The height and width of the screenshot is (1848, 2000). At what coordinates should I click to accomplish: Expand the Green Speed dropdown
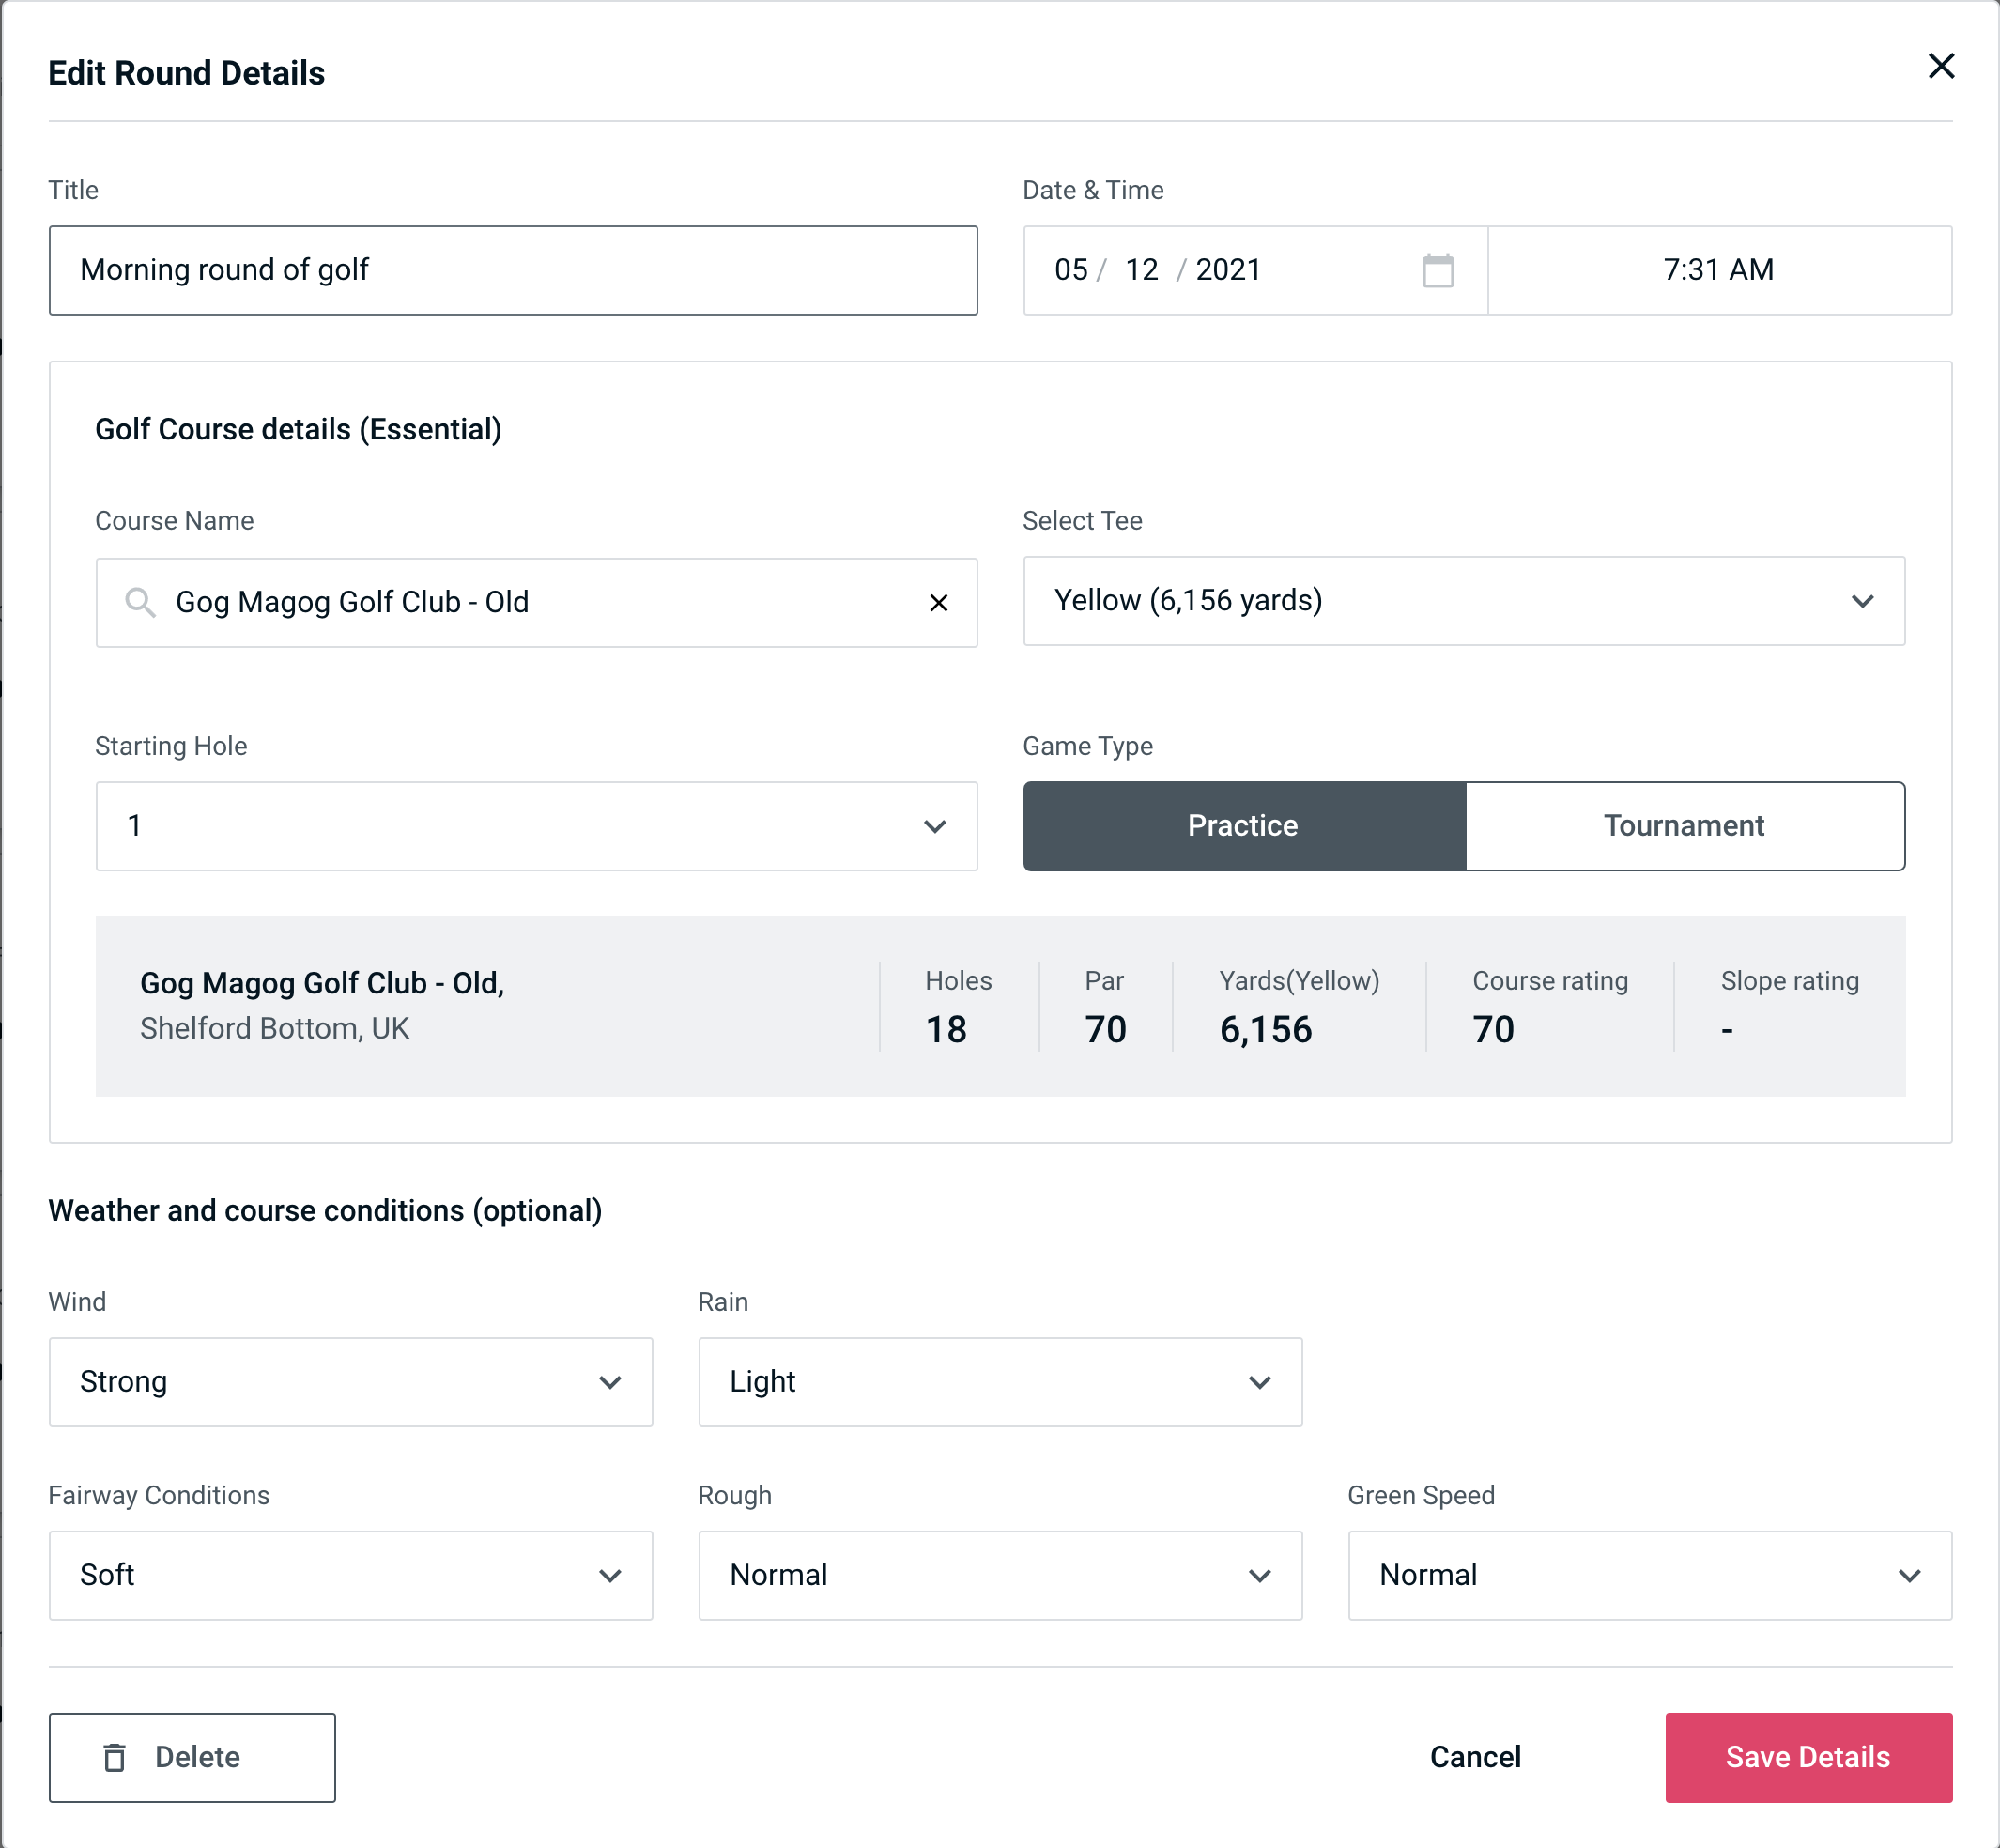coord(1648,1573)
